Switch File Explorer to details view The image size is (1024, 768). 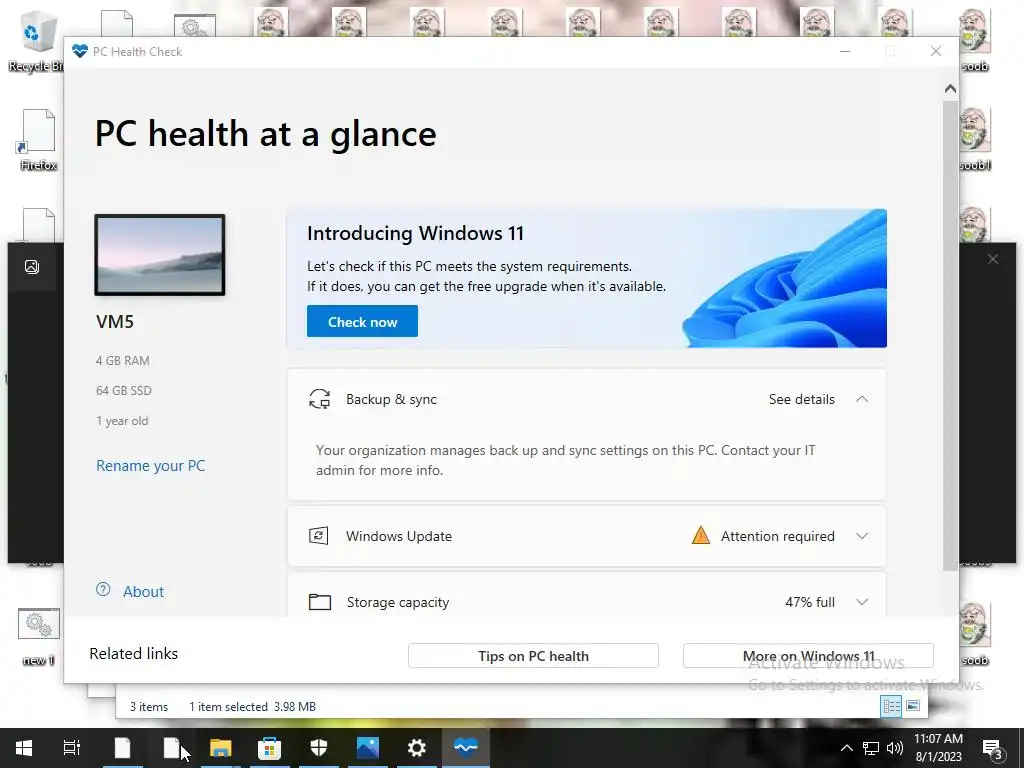coord(891,706)
